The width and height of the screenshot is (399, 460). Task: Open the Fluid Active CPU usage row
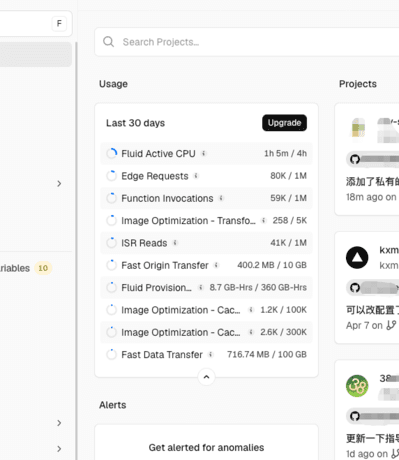(206, 153)
